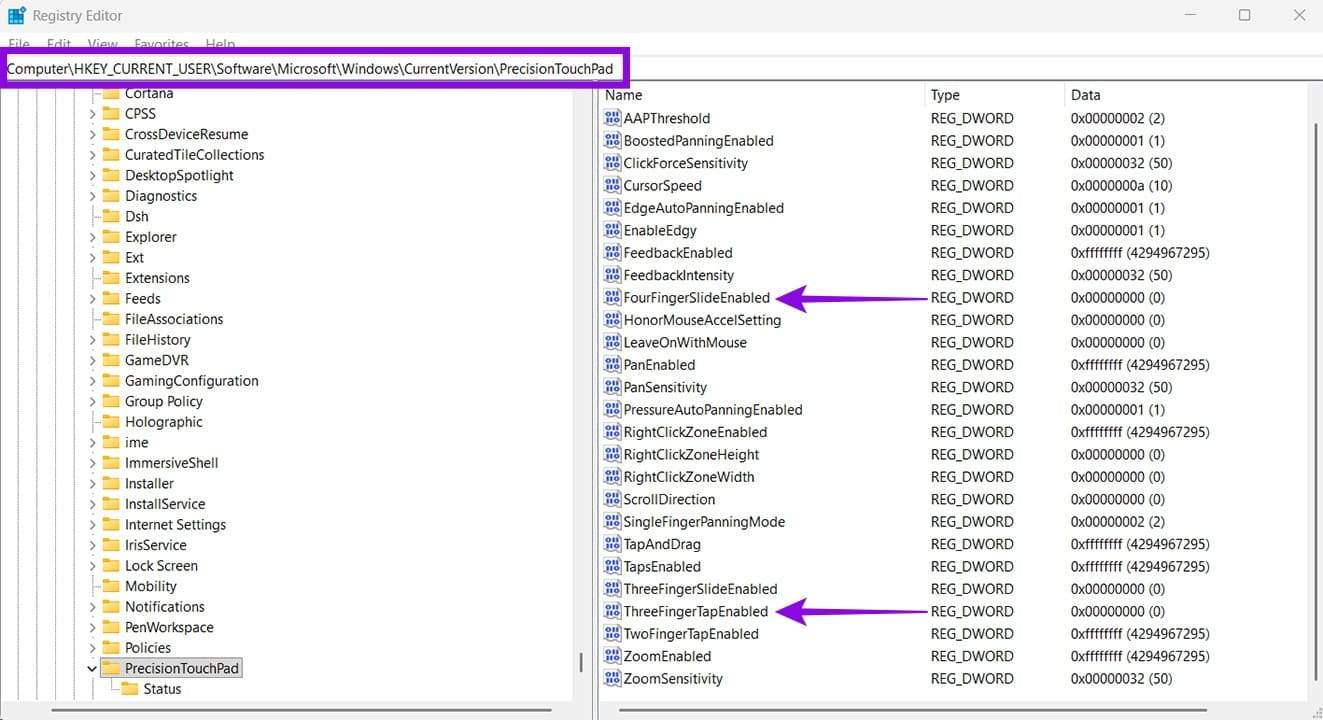Select the RightClickZoneHeight value name
The image size is (1323, 720).
pos(691,455)
